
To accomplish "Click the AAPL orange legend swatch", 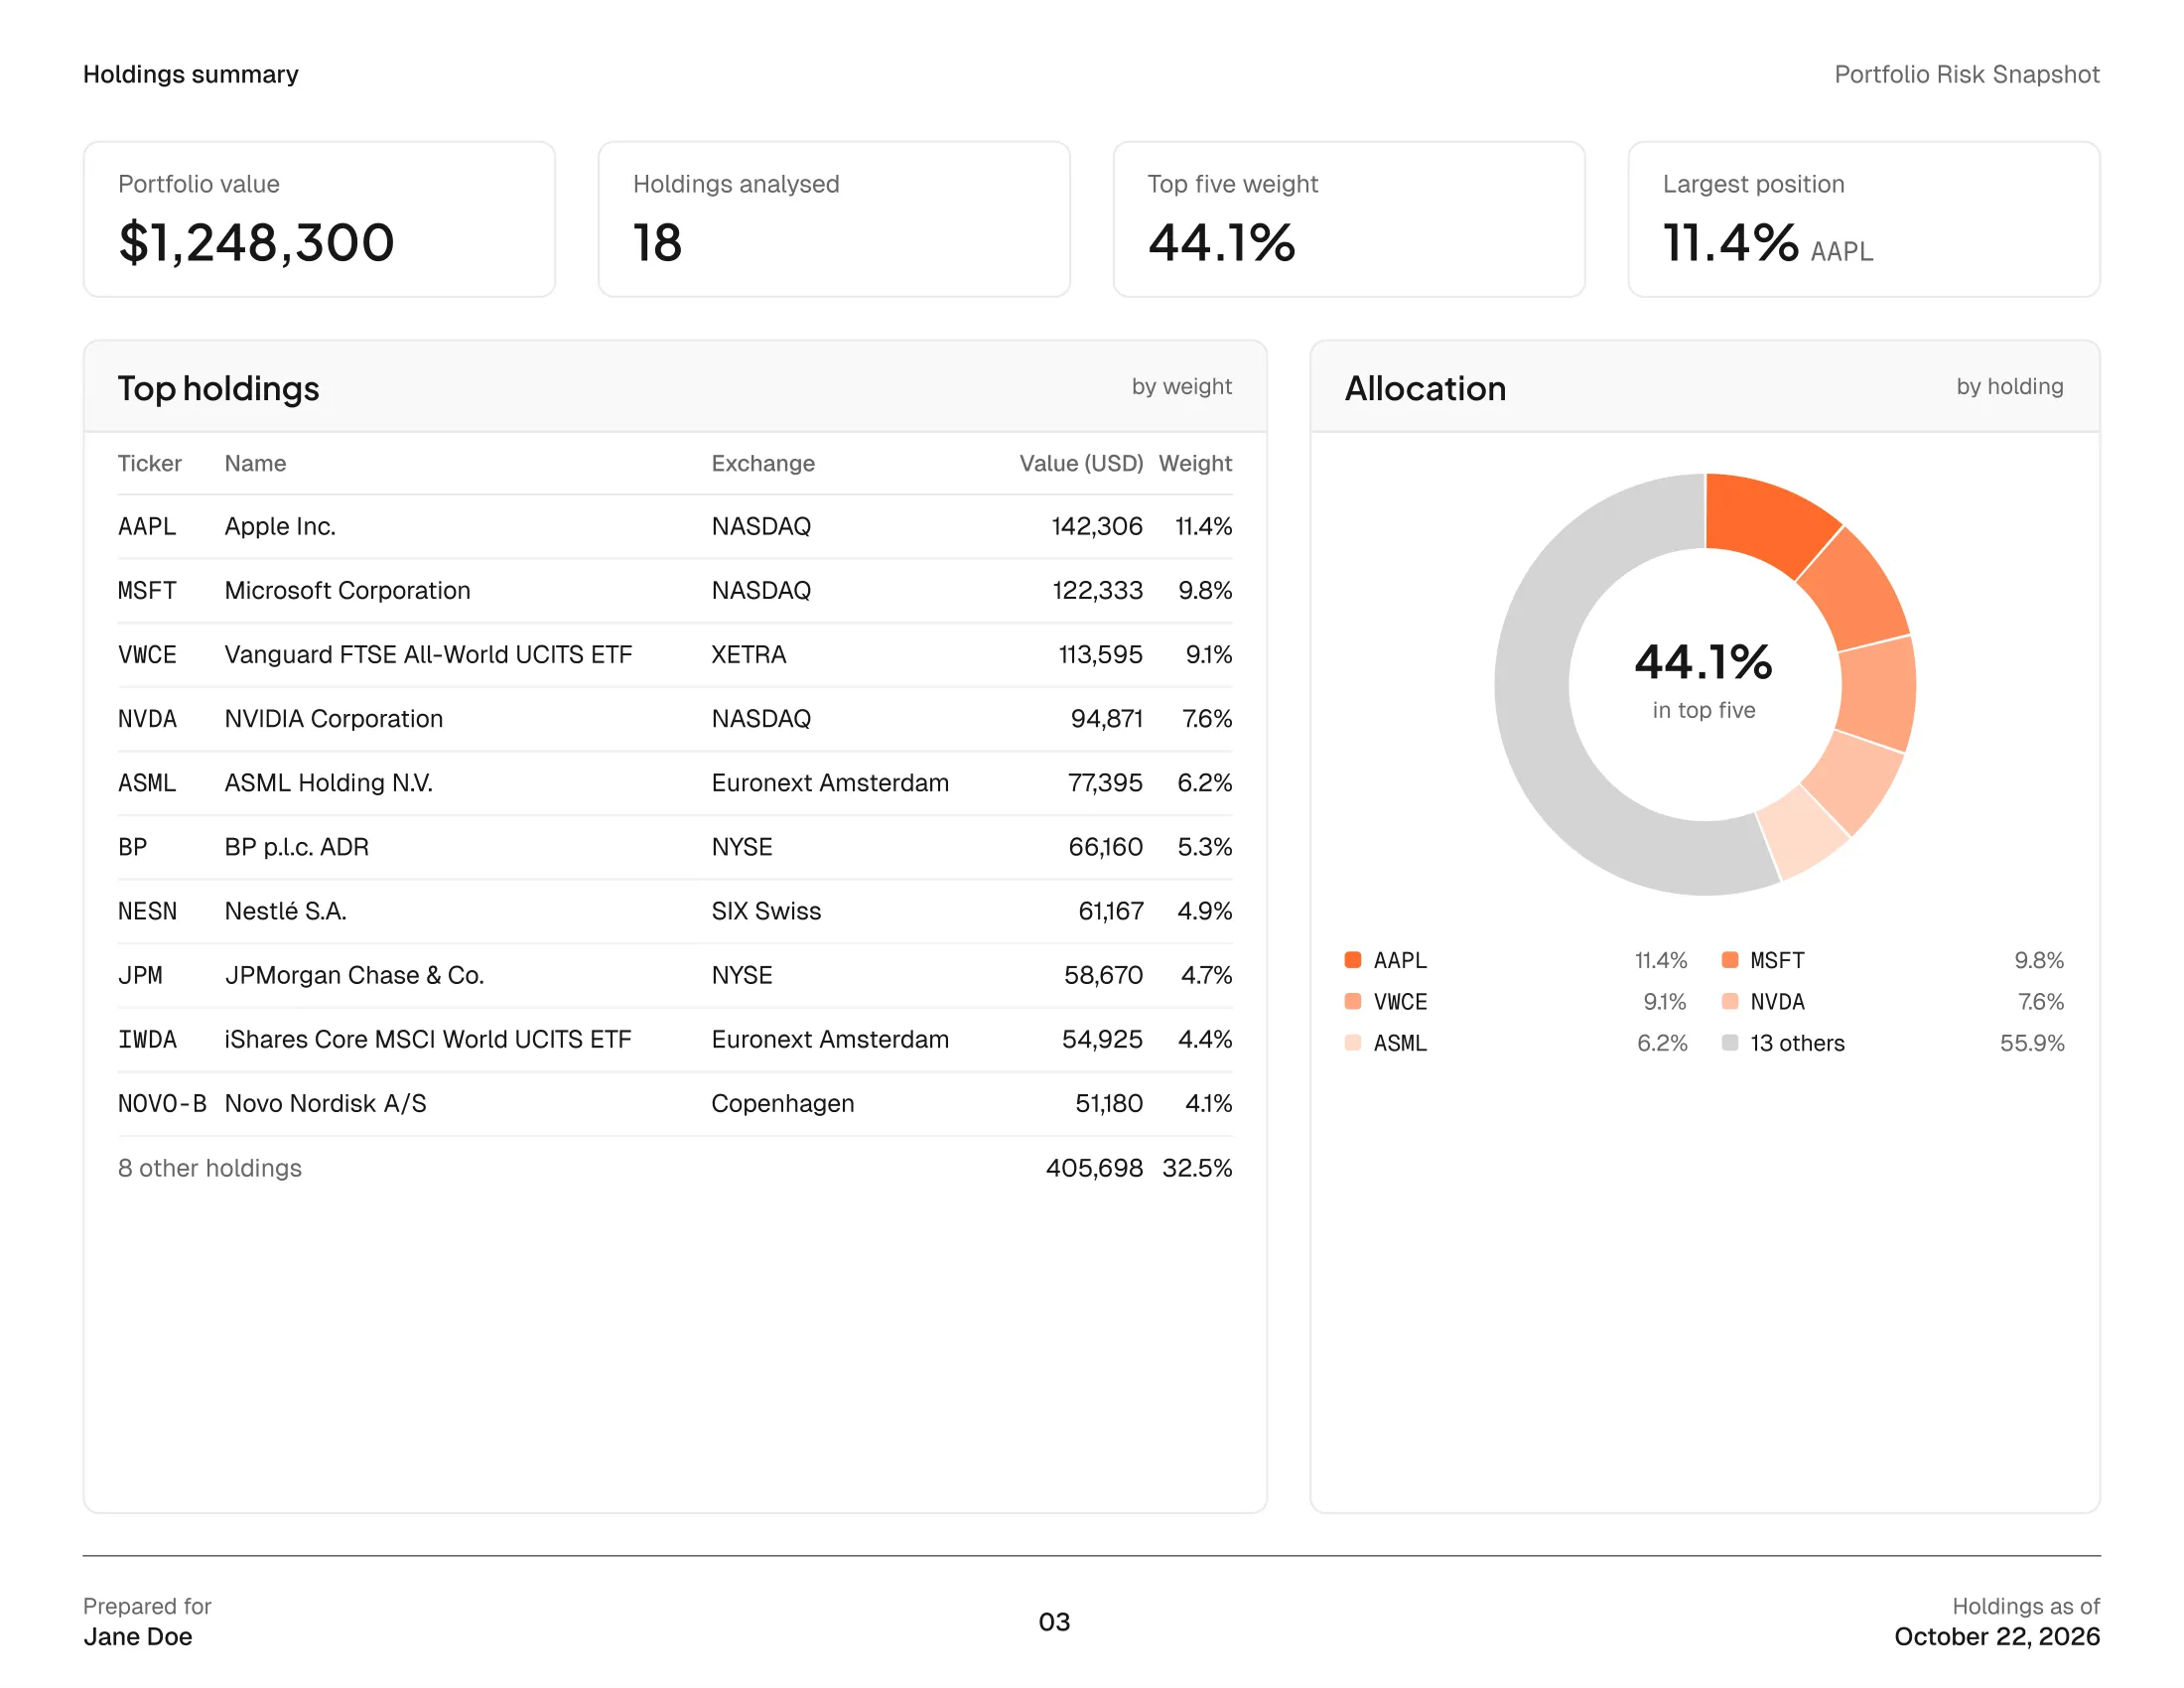I will 1353,960.
